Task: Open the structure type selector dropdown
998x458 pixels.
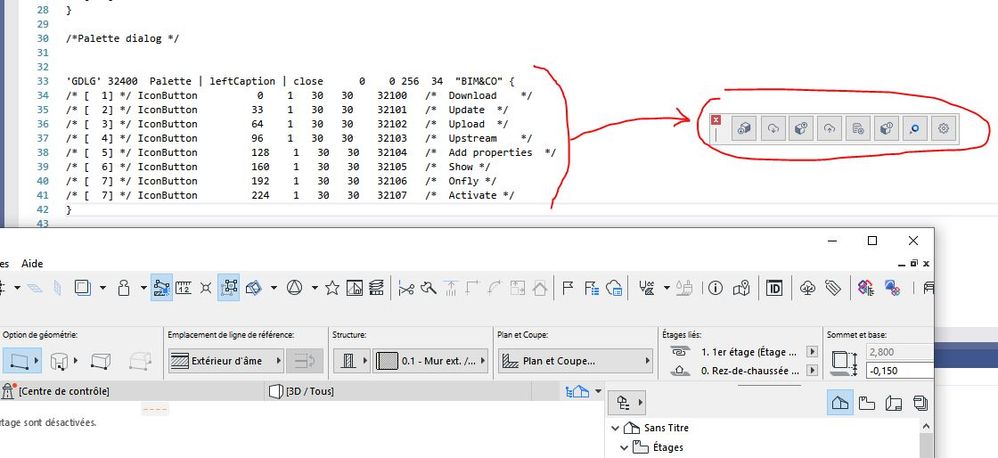Action: pyautogui.click(x=351, y=361)
